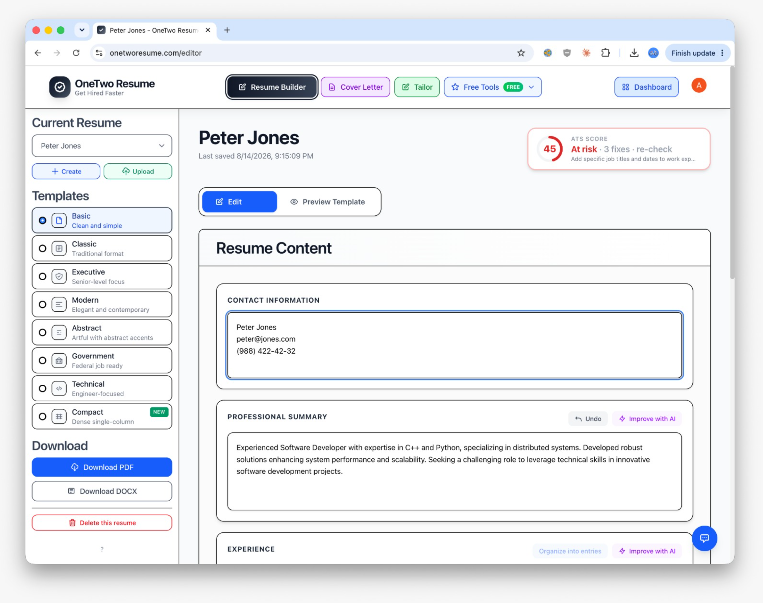
Task: Select the Peter Jones browser tab
Action: [x=154, y=30]
